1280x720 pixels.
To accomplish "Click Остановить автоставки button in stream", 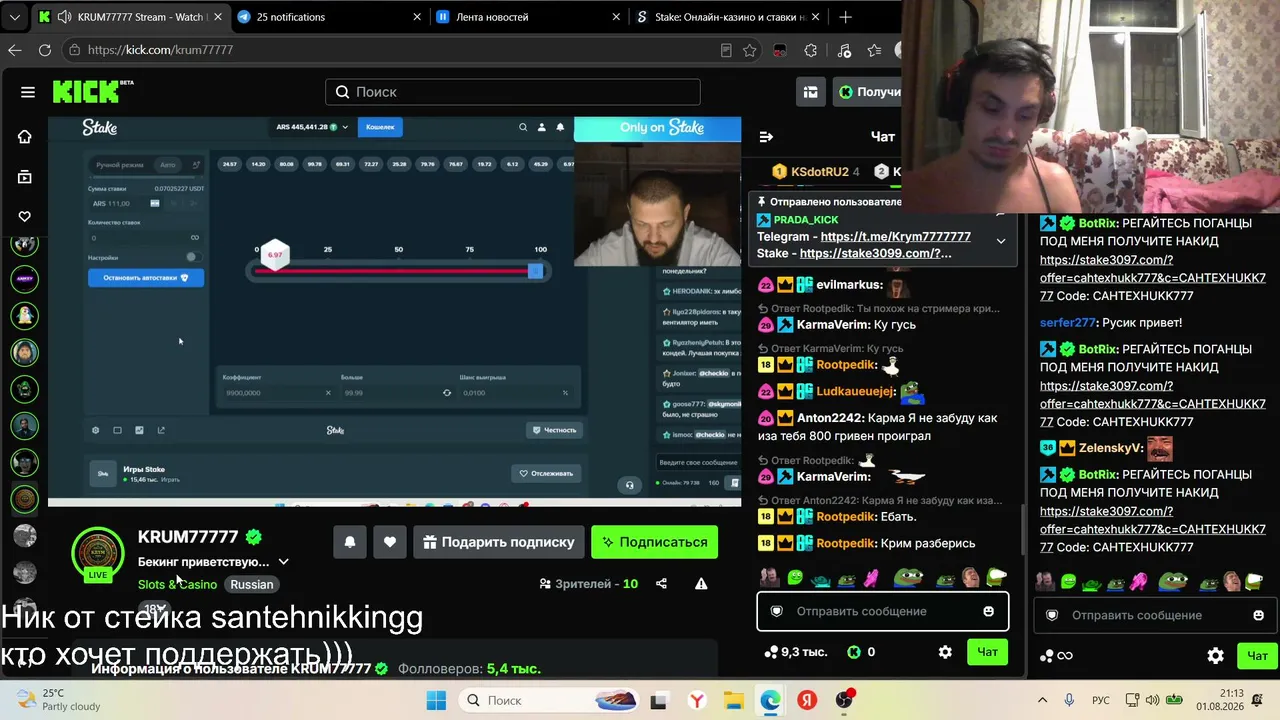I will [x=146, y=277].
